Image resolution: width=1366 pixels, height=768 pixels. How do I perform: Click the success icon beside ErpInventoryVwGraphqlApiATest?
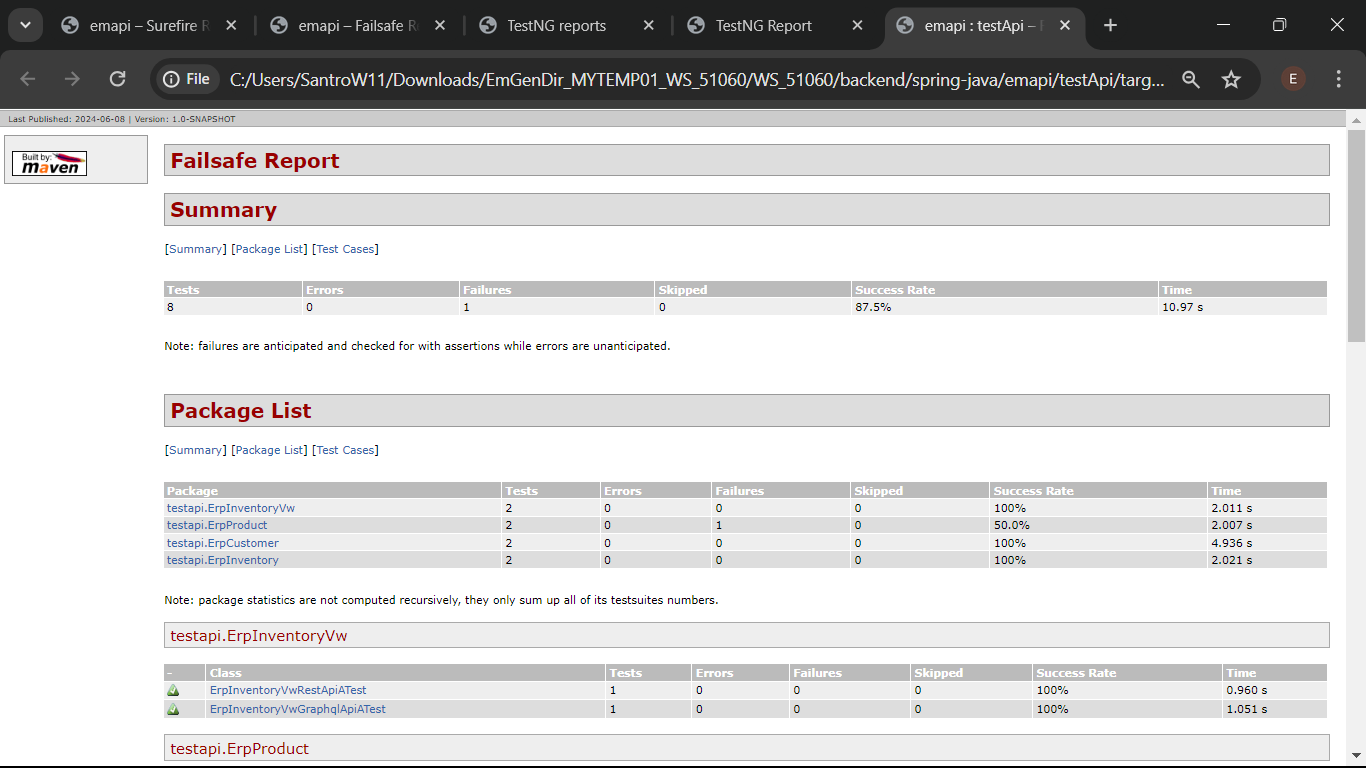pyautogui.click(x=173, y=709)
